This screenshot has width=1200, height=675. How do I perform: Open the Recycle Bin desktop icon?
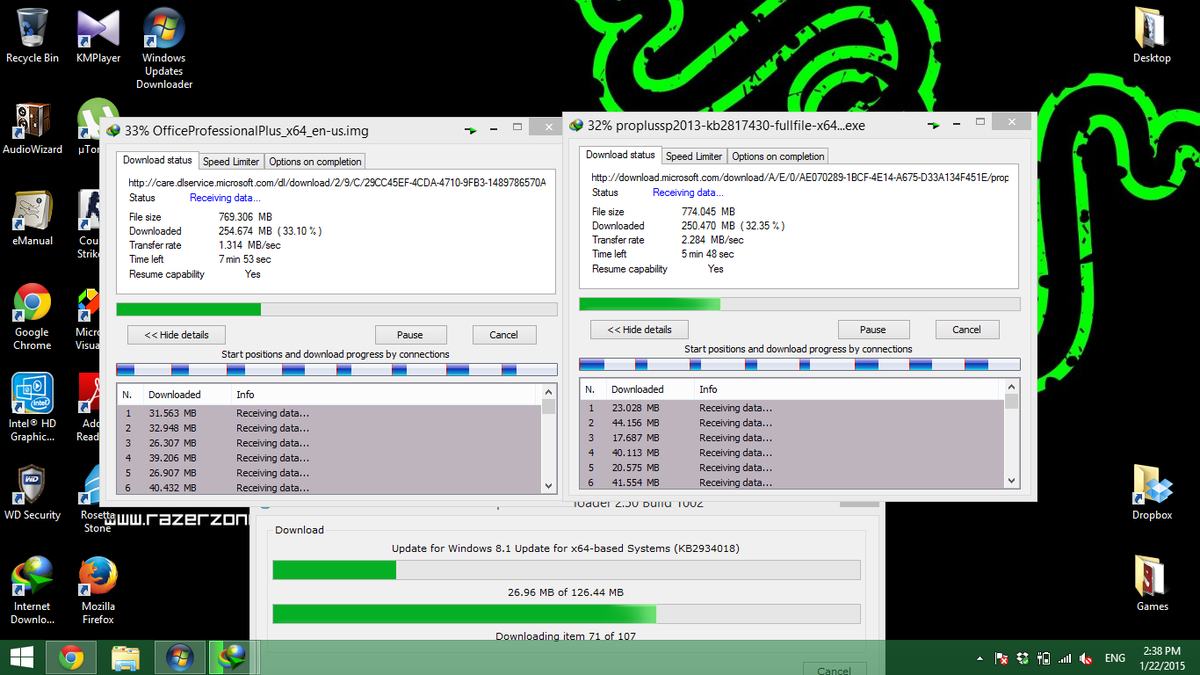32,35
